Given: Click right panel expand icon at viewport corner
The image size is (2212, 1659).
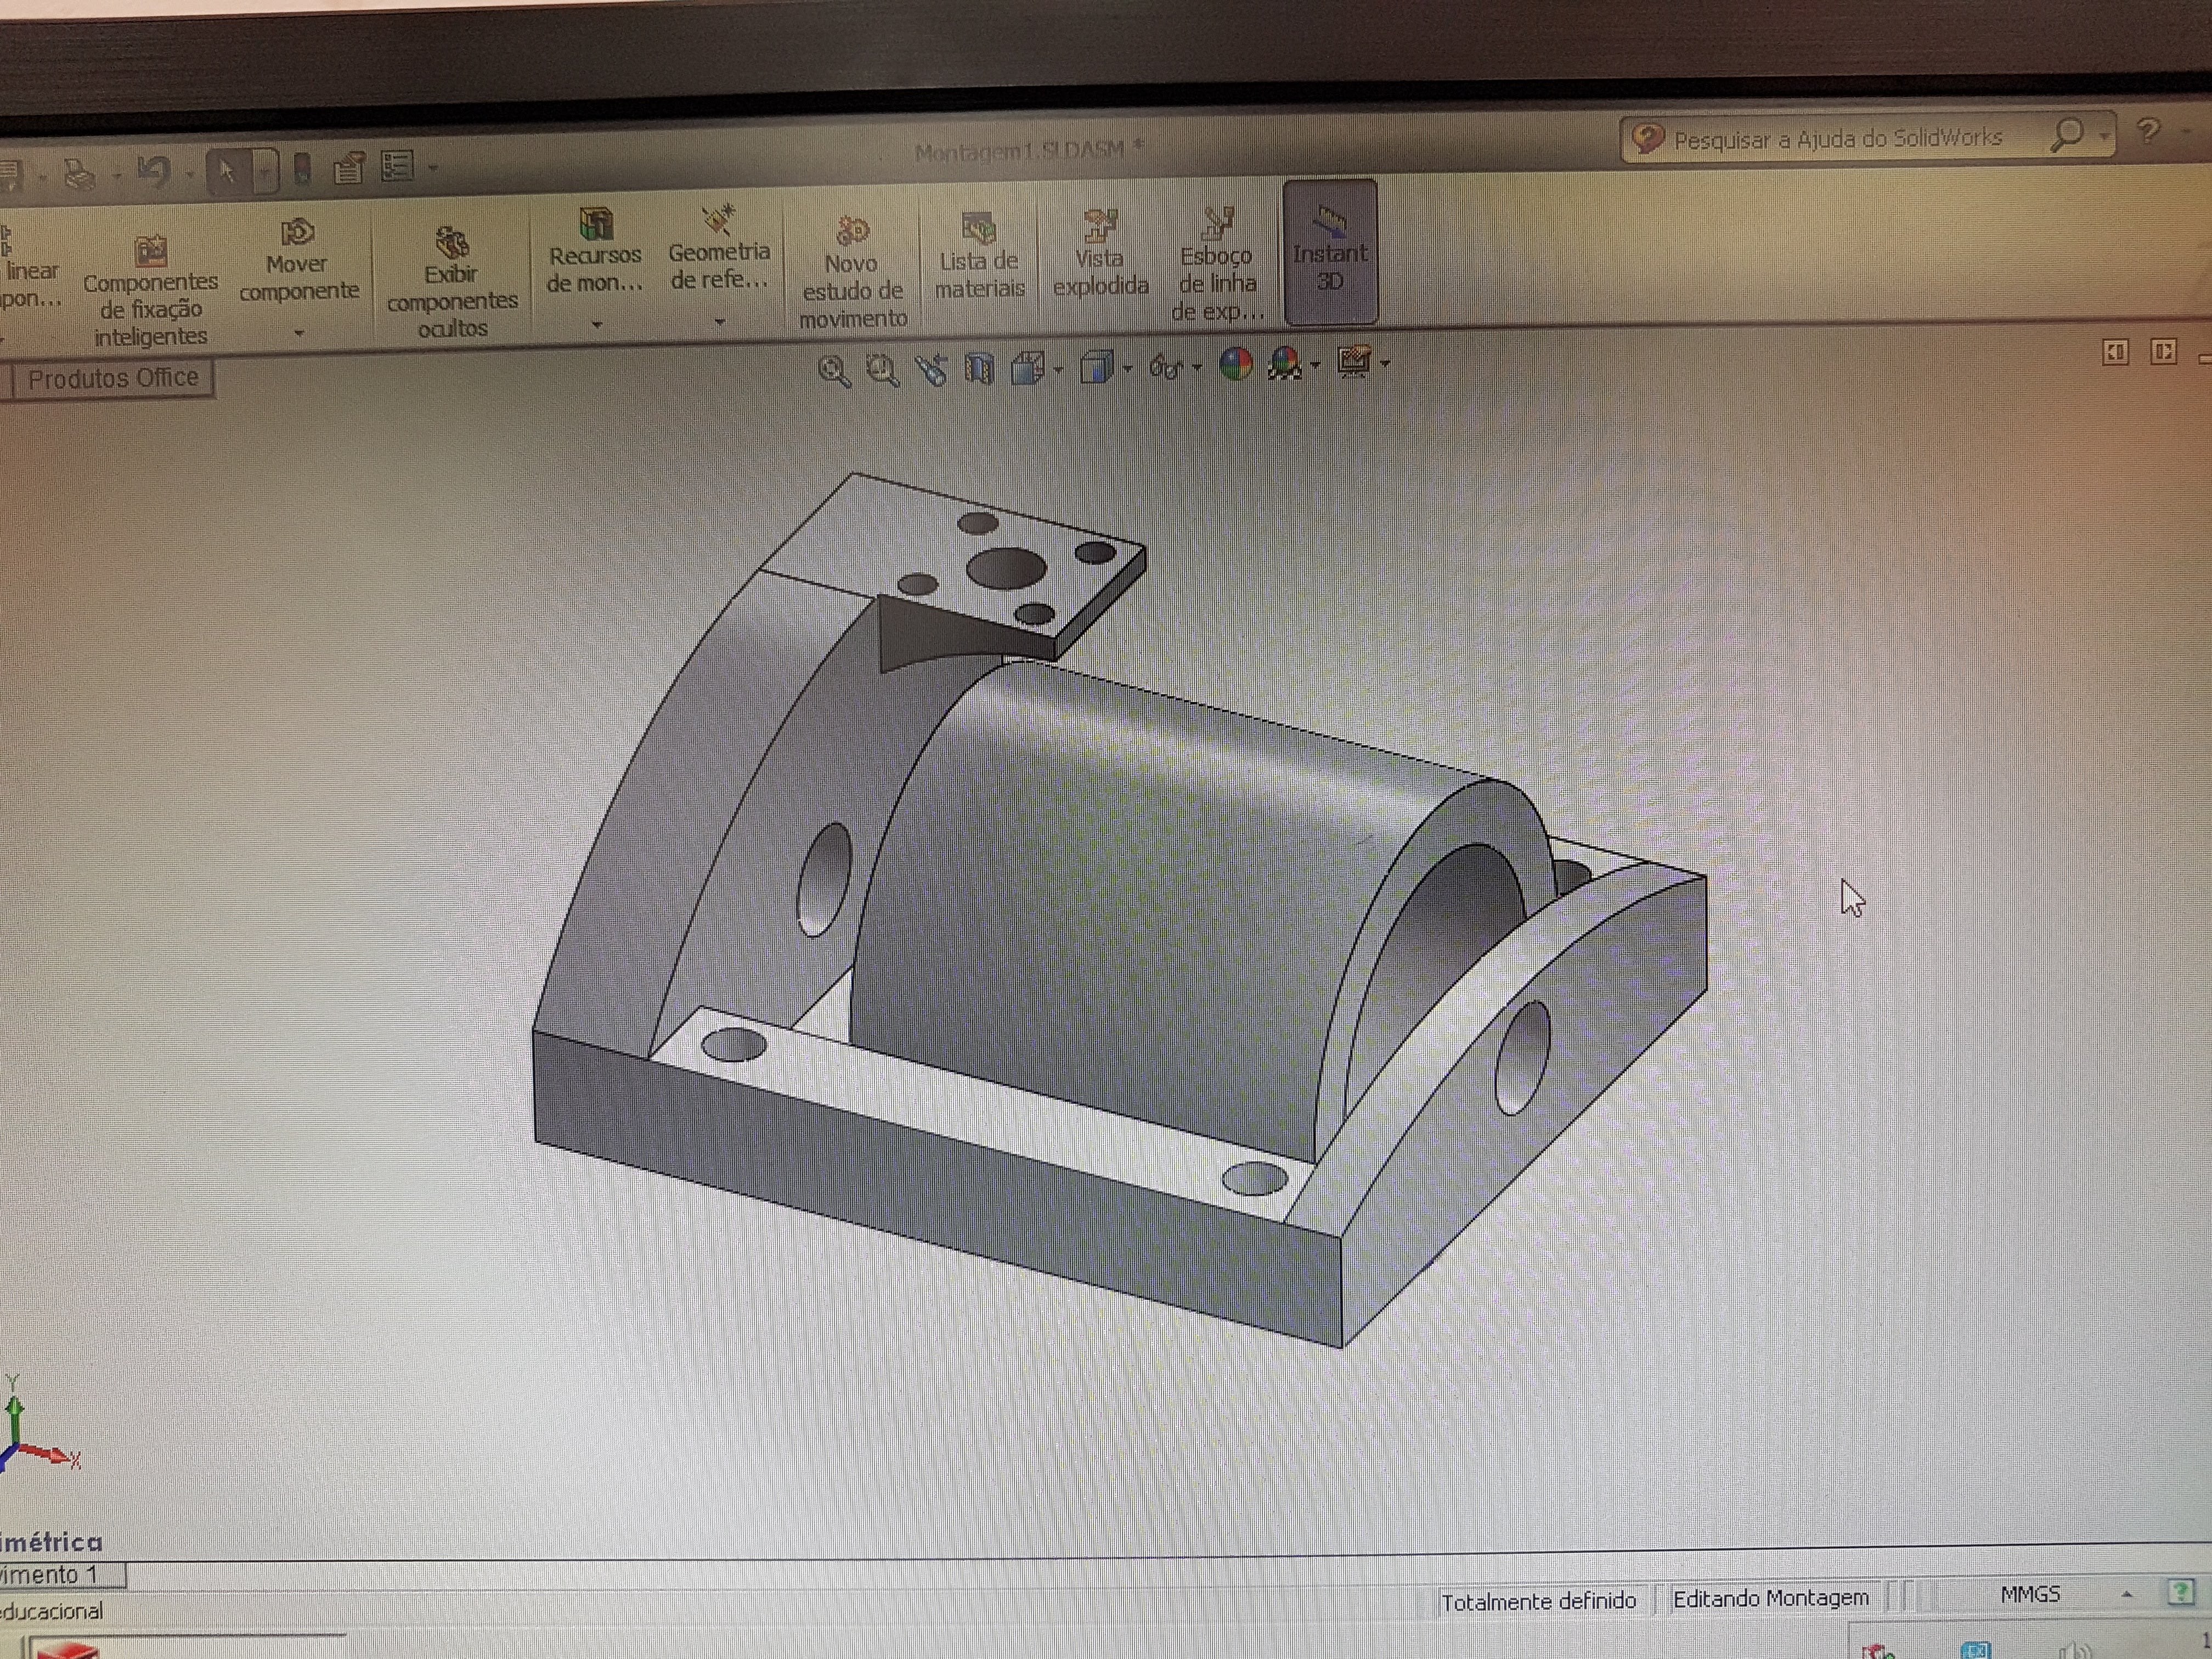Looking at the screenshot, I should coord(2163,351).
